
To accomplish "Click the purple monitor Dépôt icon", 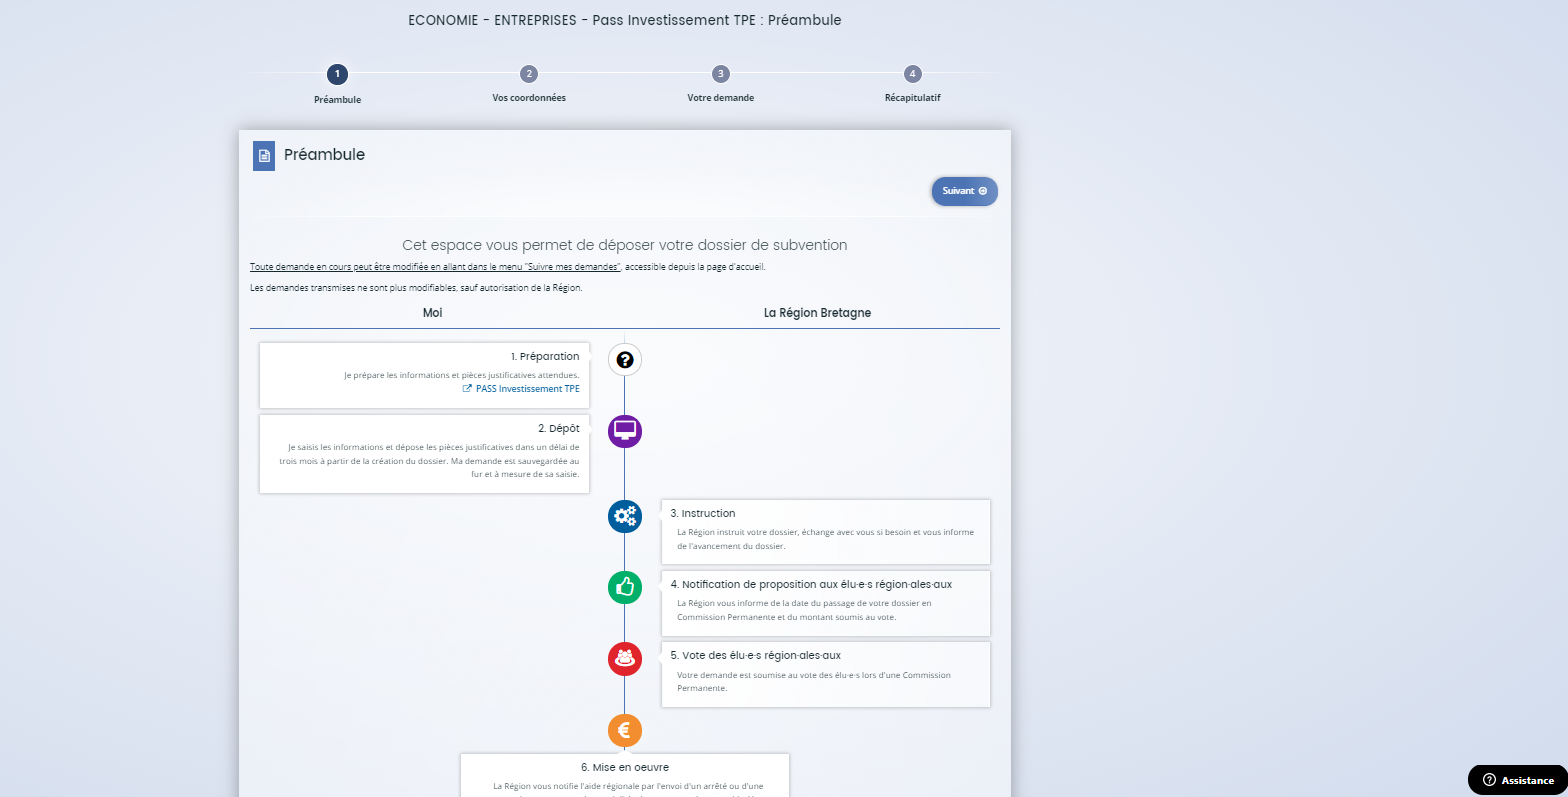I will [x=625, y=431].
